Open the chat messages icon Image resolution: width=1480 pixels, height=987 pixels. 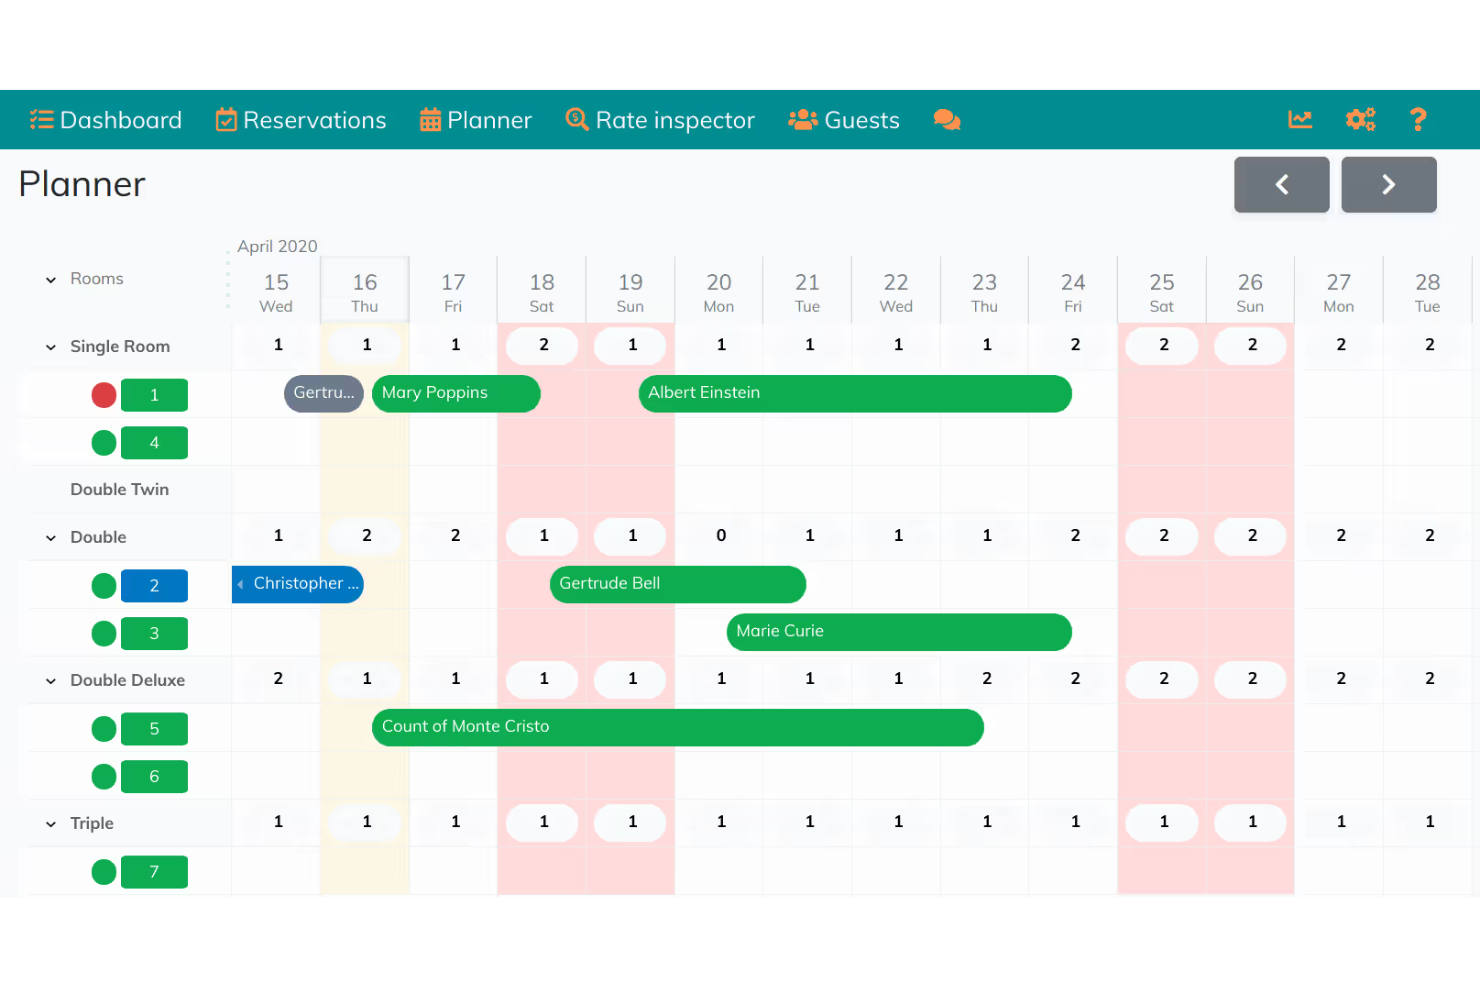[x=947, y=120]
